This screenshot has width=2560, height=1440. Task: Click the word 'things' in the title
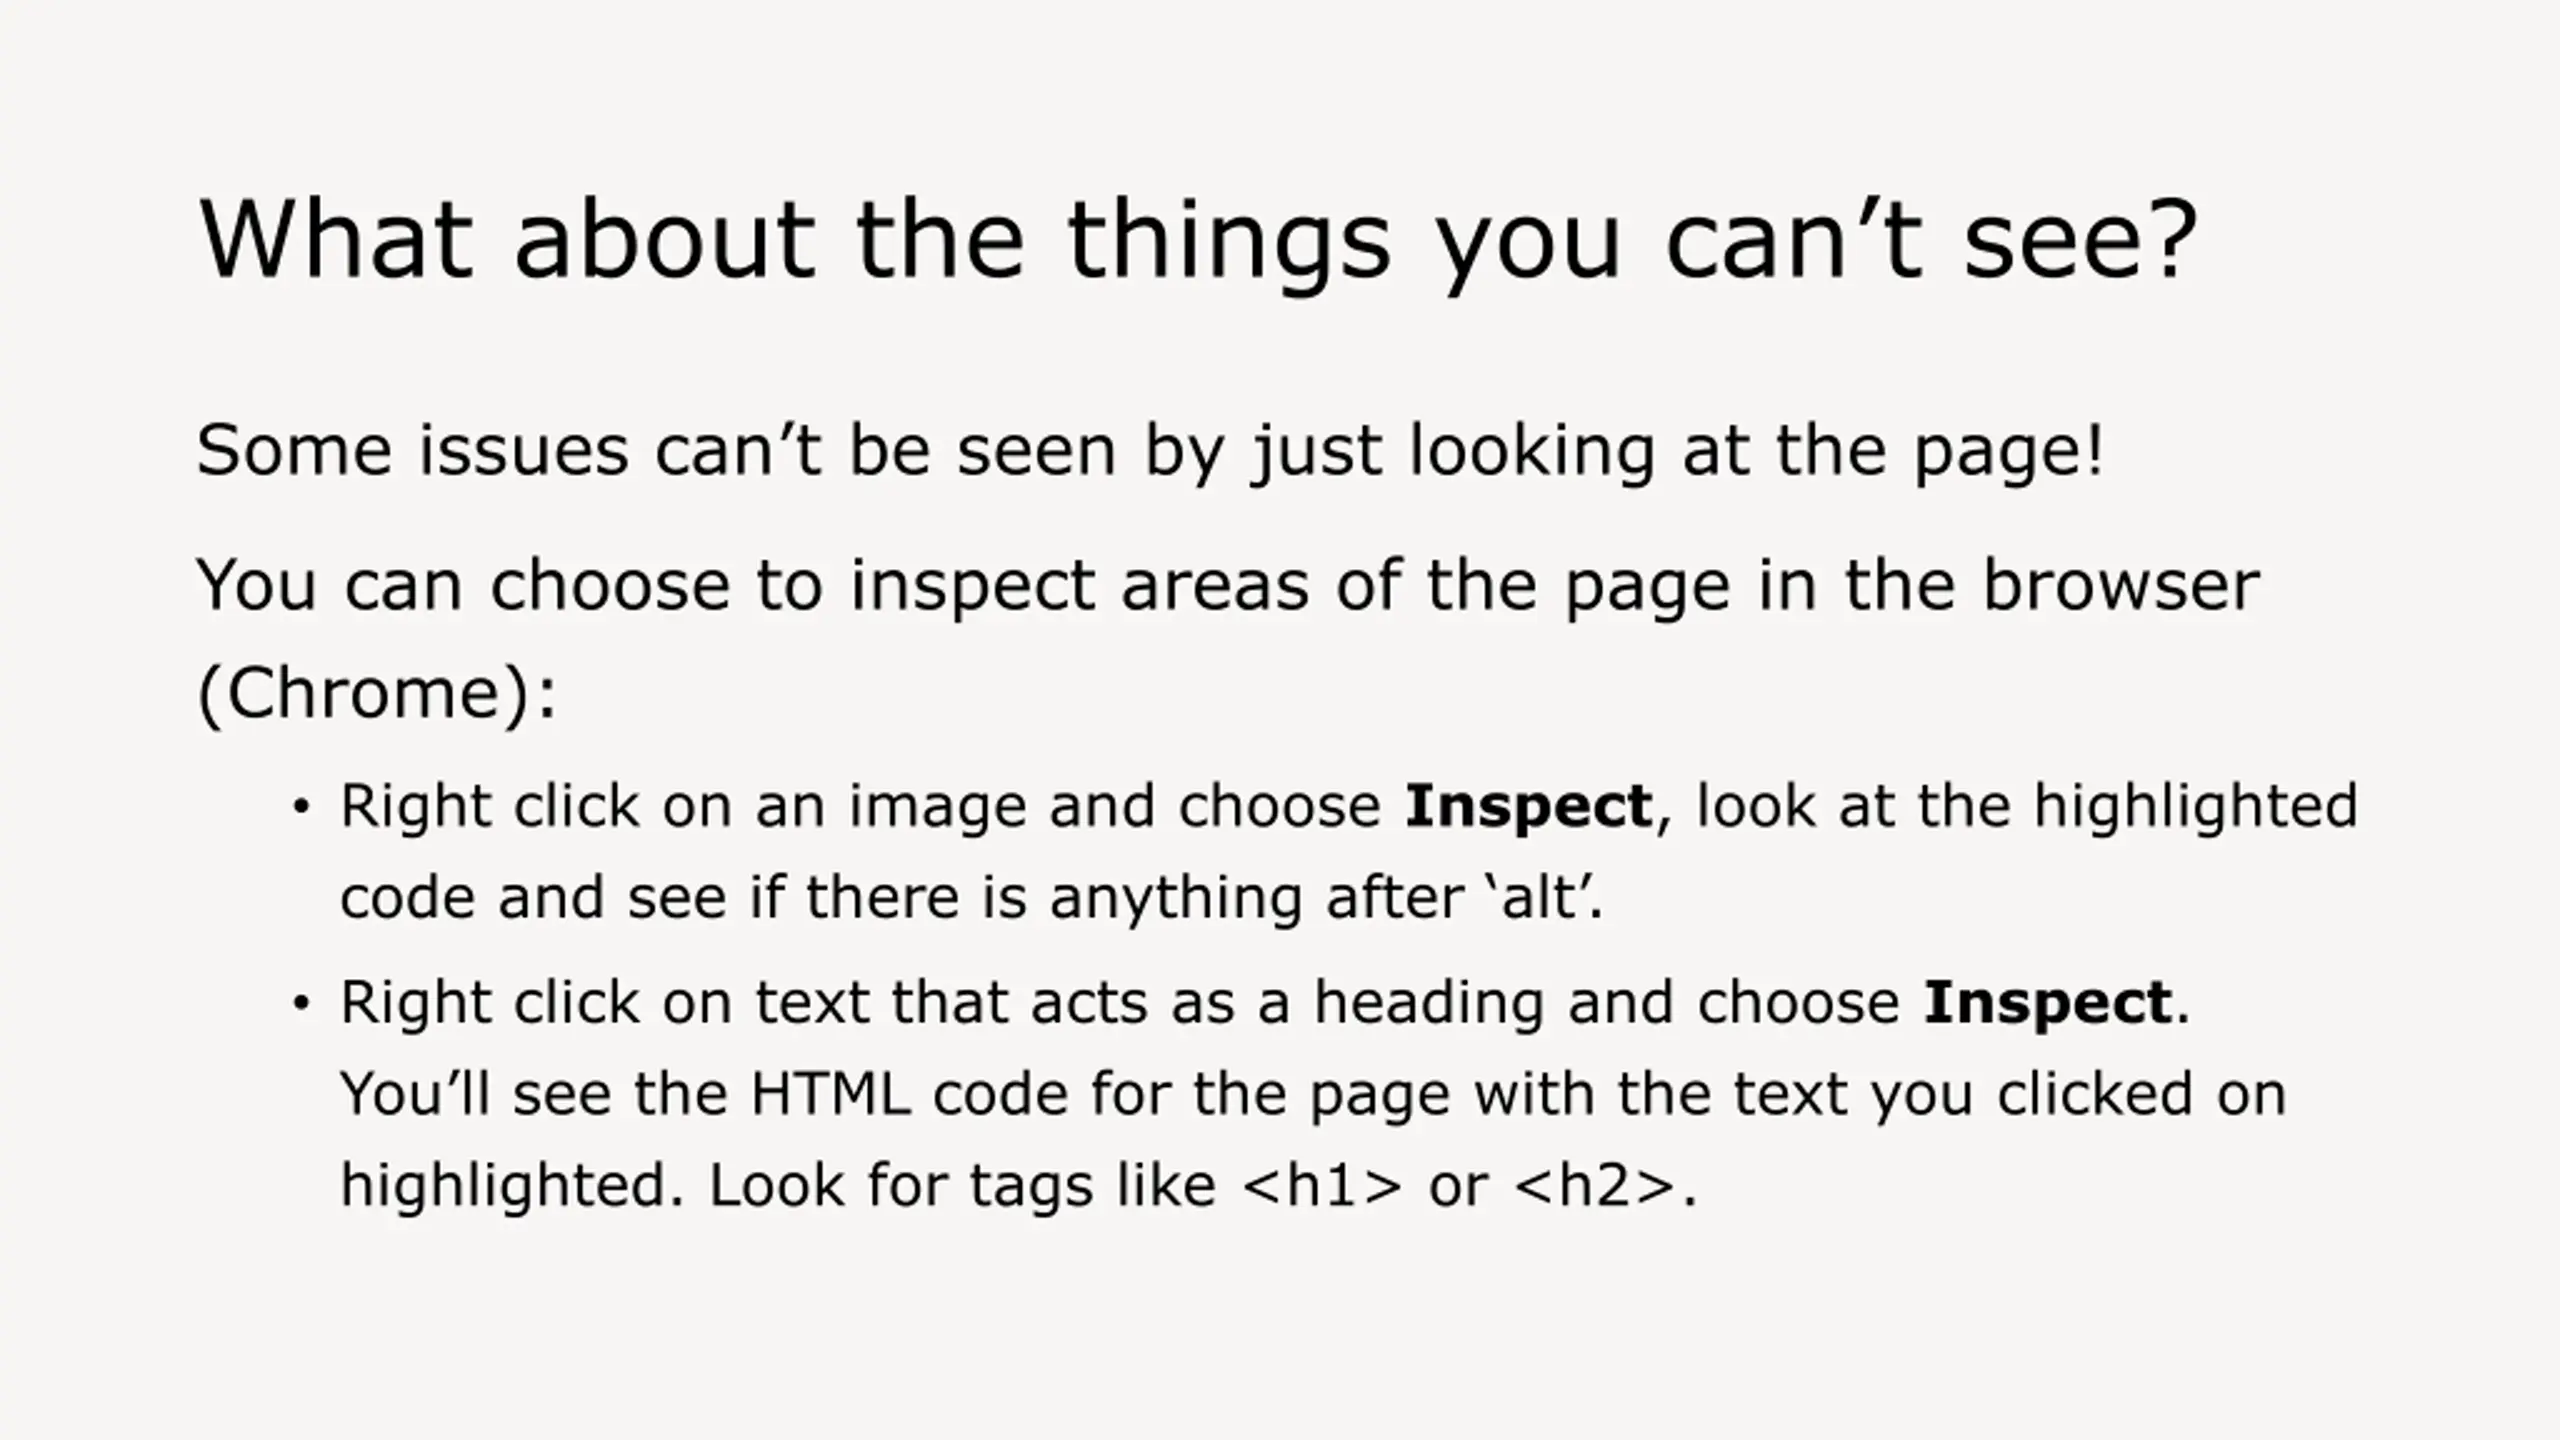pos(1229,240)
